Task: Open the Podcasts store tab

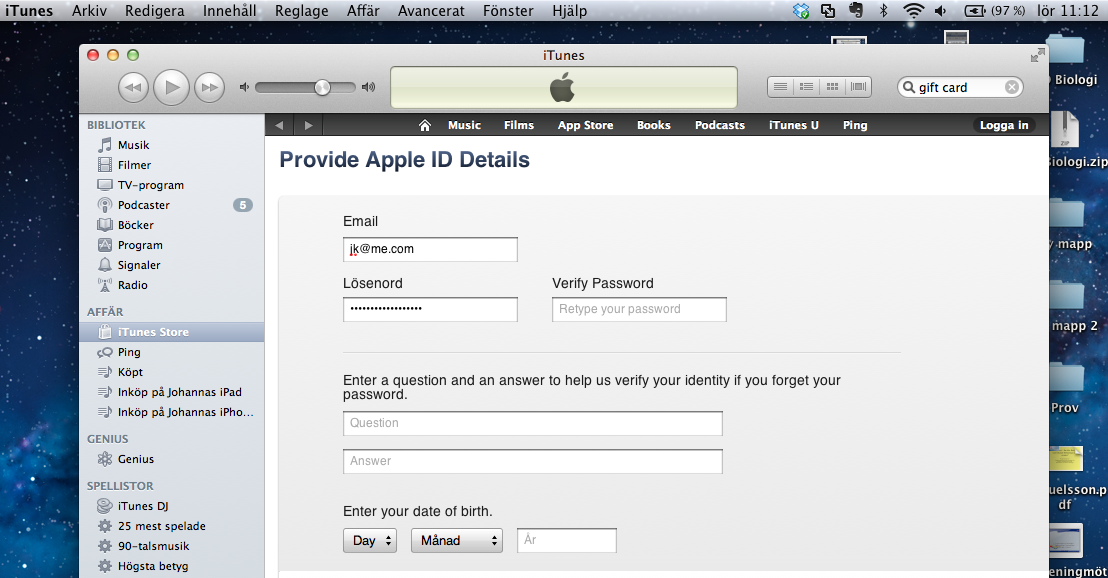Action: tap(719, 125)
